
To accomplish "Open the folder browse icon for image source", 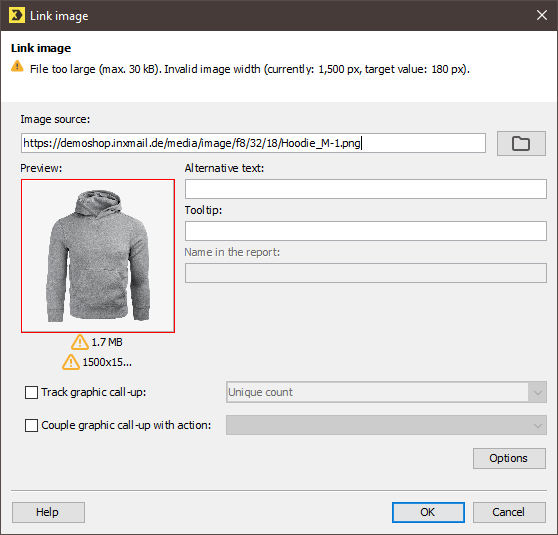I will click(521, 143).
